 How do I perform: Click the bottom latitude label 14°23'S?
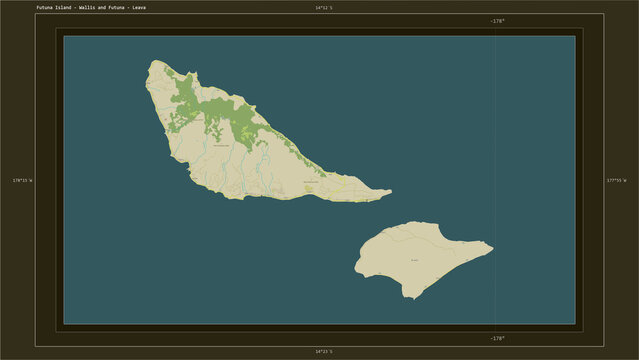[324, 351]
